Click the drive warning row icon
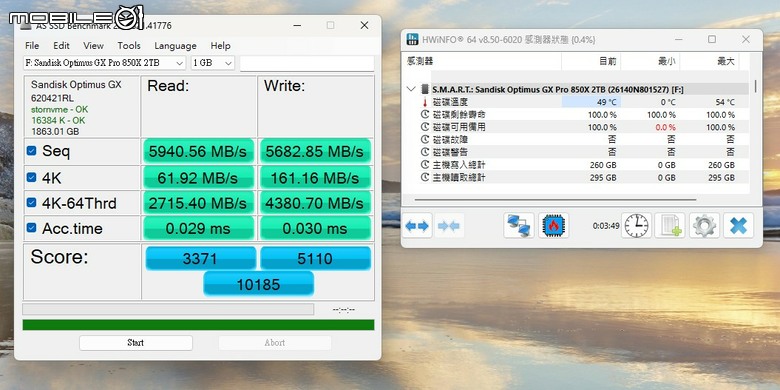Screen dimensions: 780x390 pos(425,152)
